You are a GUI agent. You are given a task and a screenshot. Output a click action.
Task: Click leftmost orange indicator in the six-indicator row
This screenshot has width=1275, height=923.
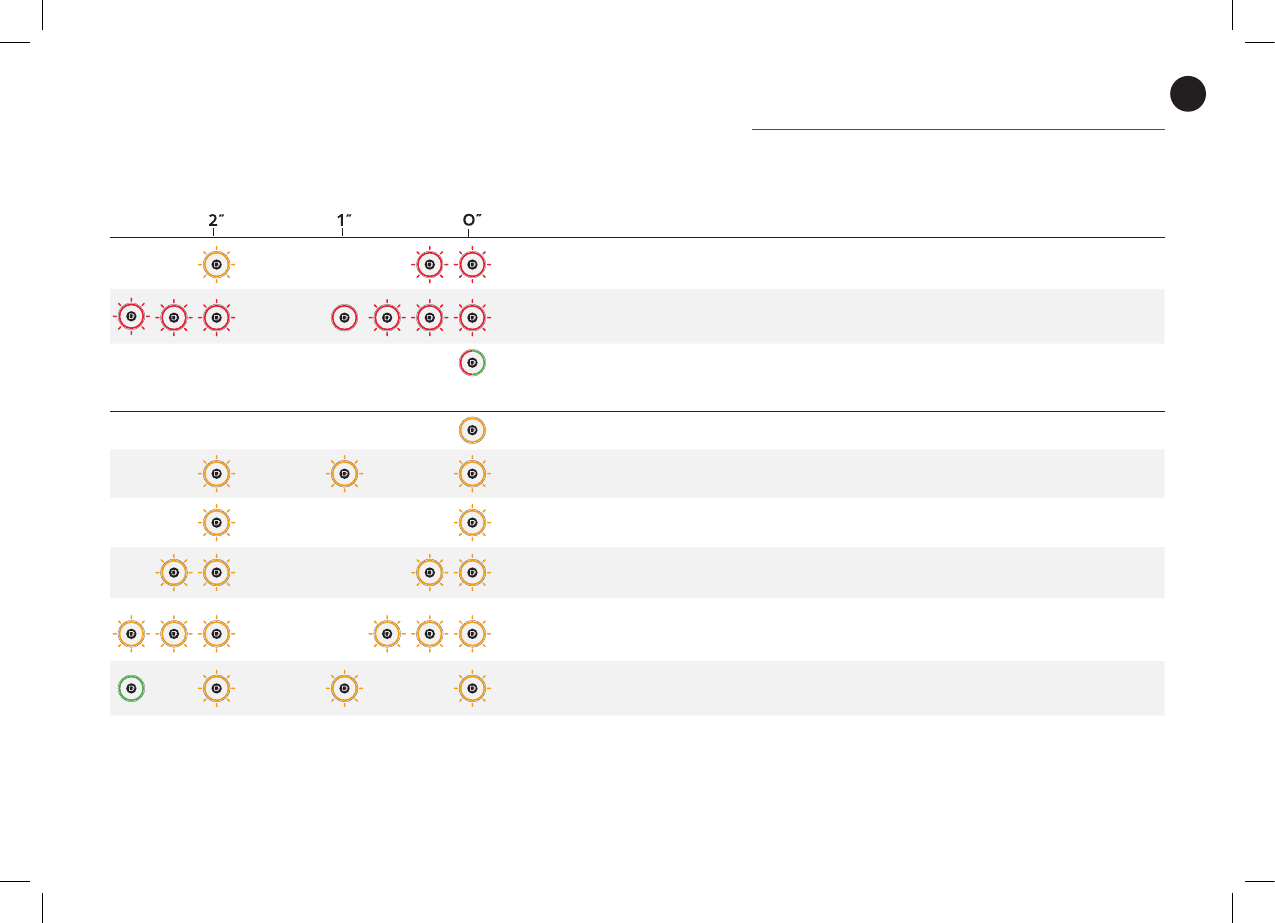(130, 634)
